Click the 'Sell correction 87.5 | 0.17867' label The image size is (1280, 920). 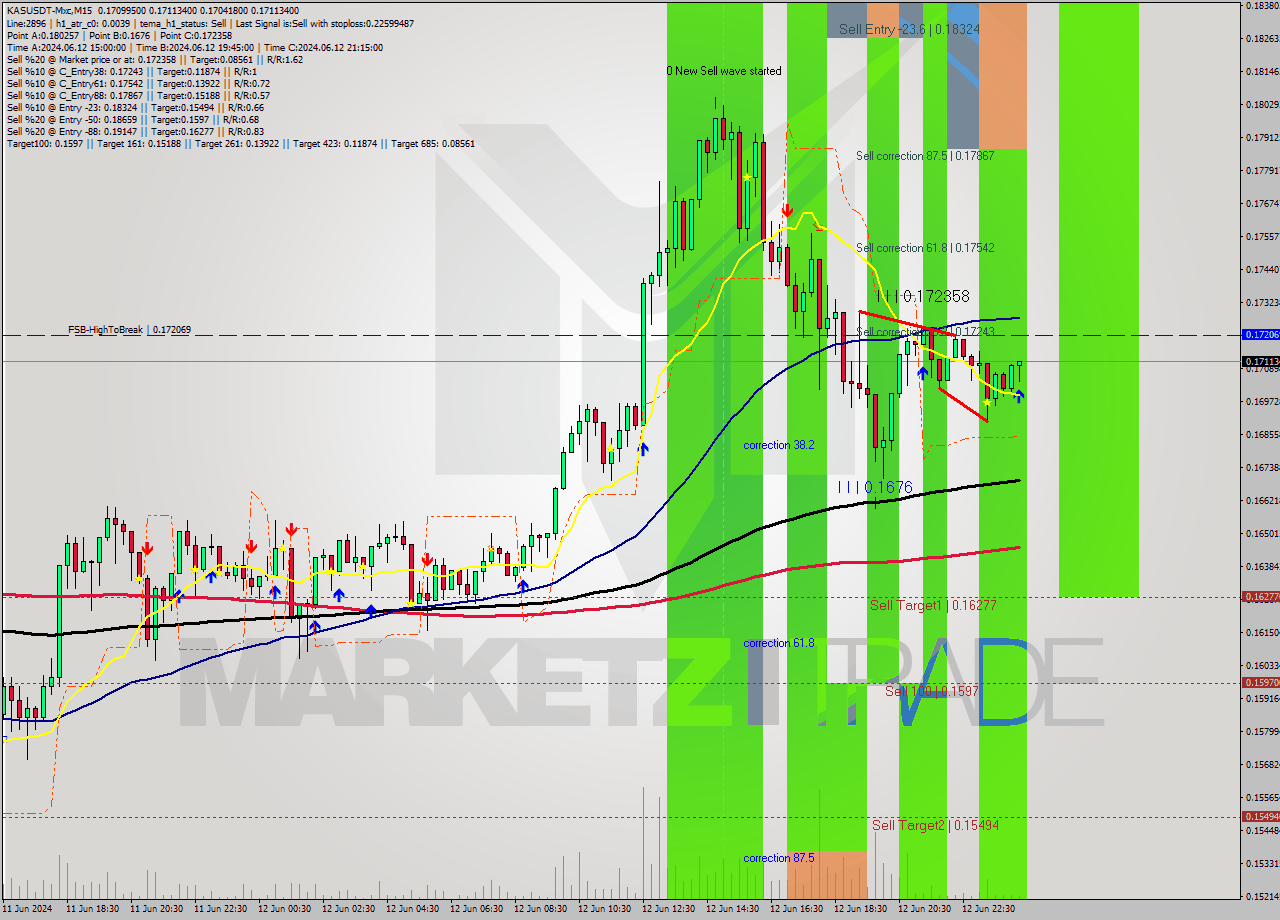coord(925,156)
